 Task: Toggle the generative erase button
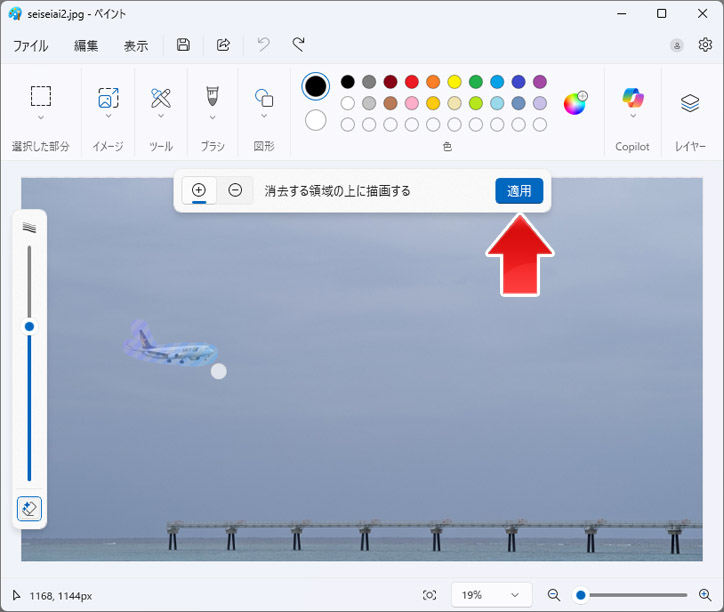29,509
